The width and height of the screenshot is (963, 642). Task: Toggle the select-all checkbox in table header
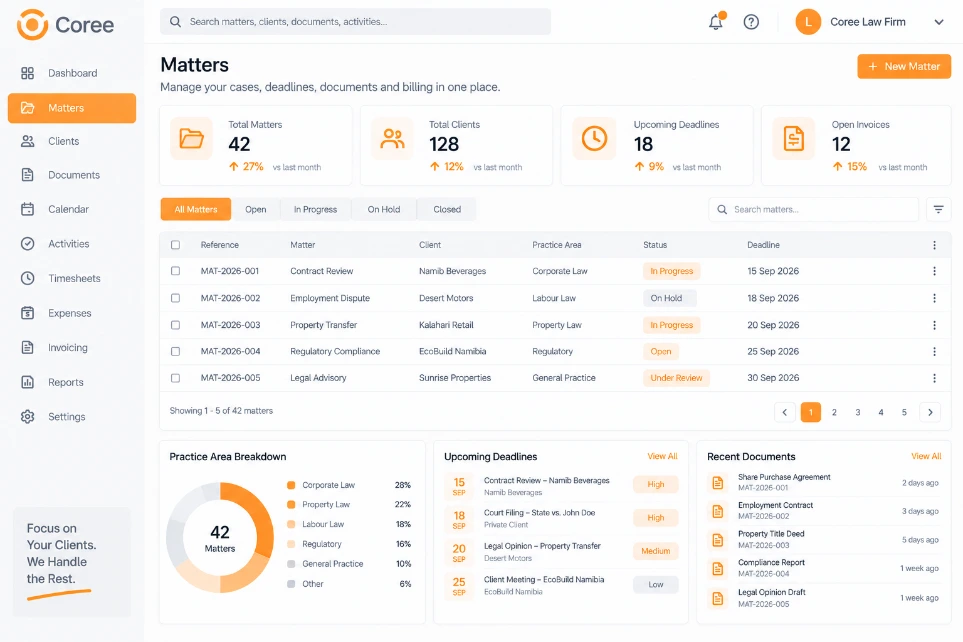point(176,245)
